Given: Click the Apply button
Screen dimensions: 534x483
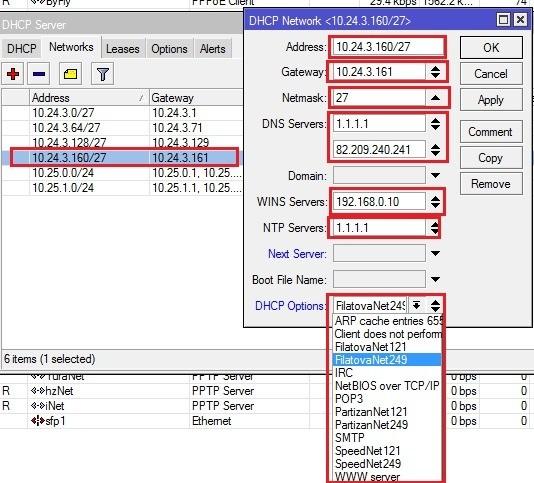Looking at the screenshot, I should click(491, 100).
